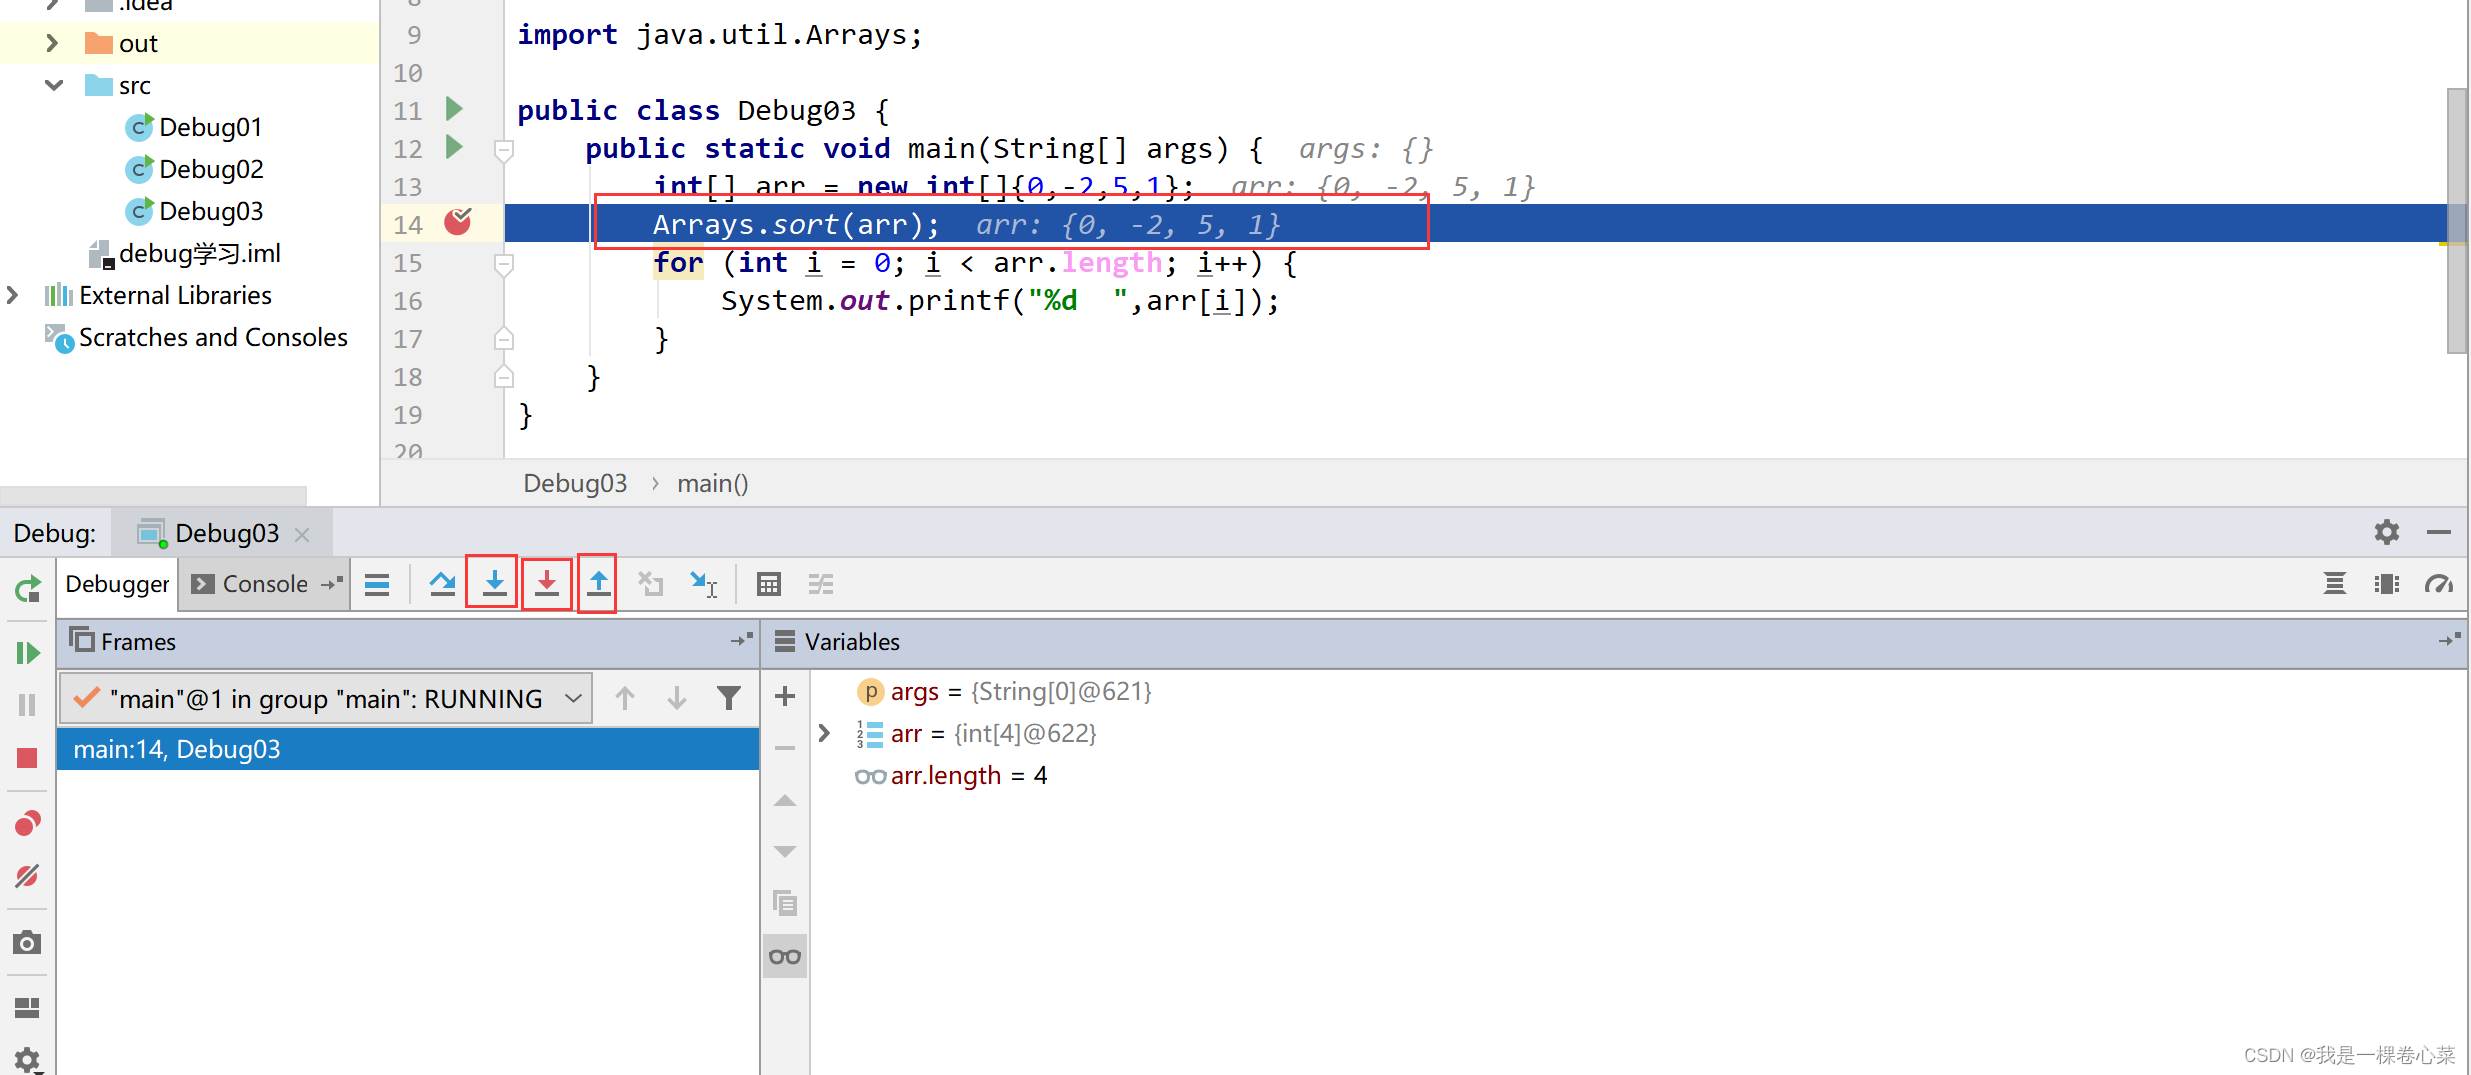
Task: Open the Evaluate Expression calculator icon
Action: 768,584
